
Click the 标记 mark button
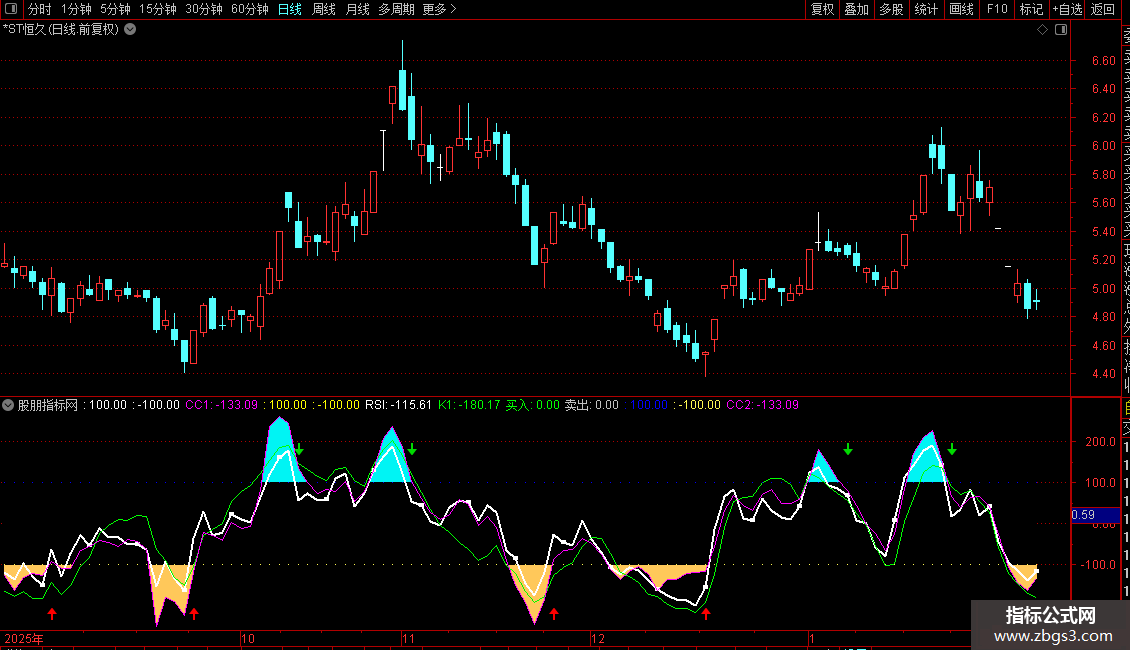1031,9
